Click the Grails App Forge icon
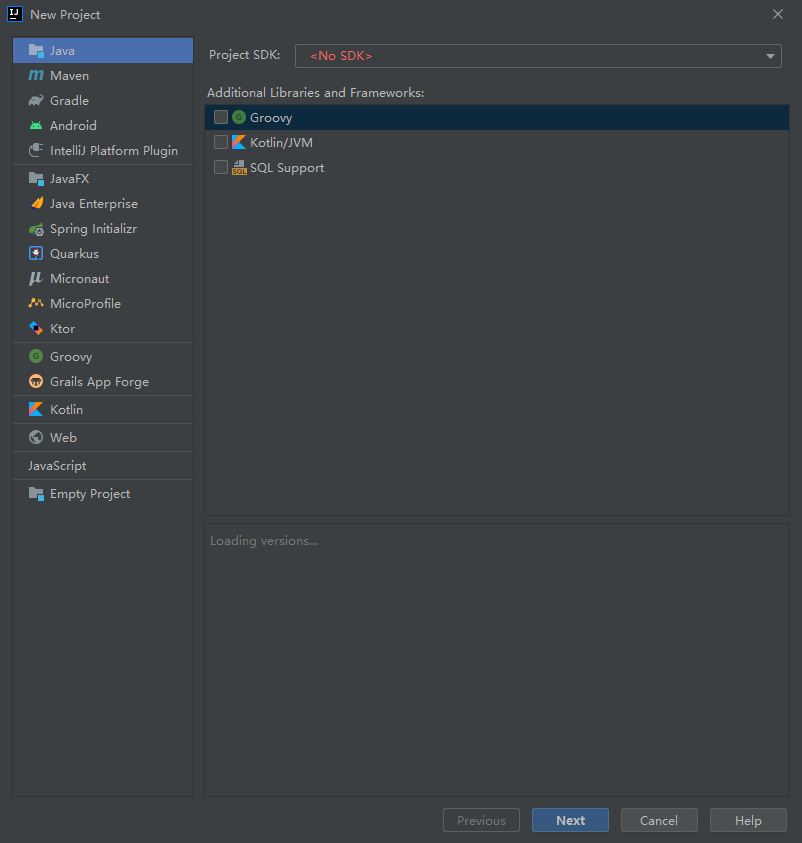 tap(36, 381)
